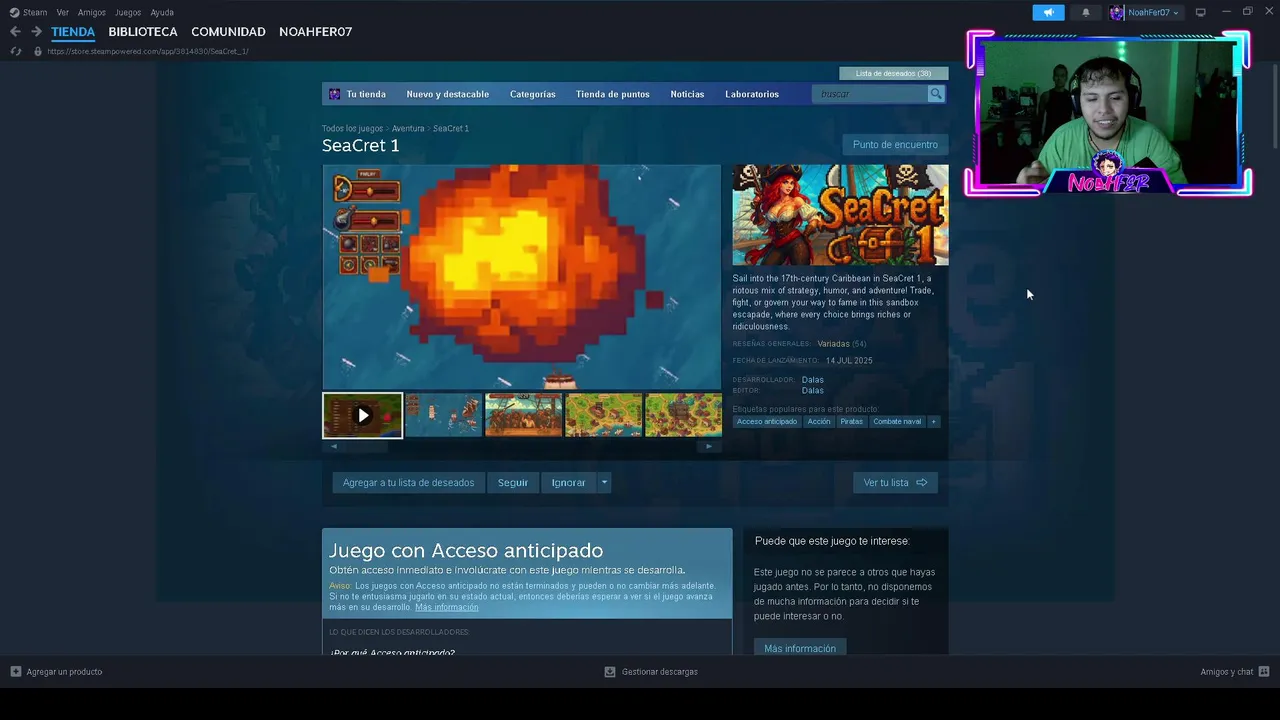Click Ver tu lista button
Viewport: 1280px width, 720px height.
click(895, 482)
